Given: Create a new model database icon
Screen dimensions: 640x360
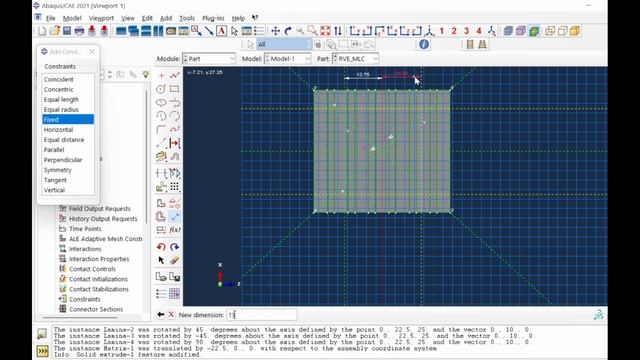Looking at the screenshot, I should point(42,31).
